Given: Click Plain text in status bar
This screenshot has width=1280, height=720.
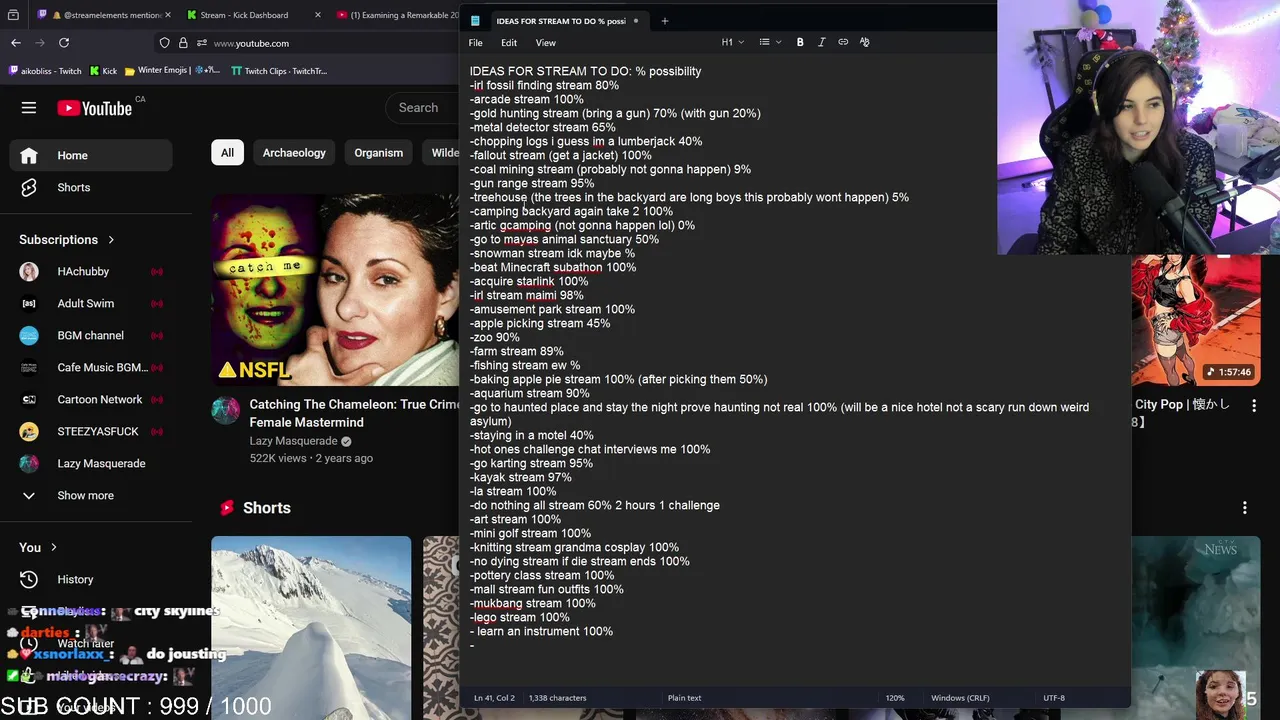Looking at the screenshot, I should (684, 698).
